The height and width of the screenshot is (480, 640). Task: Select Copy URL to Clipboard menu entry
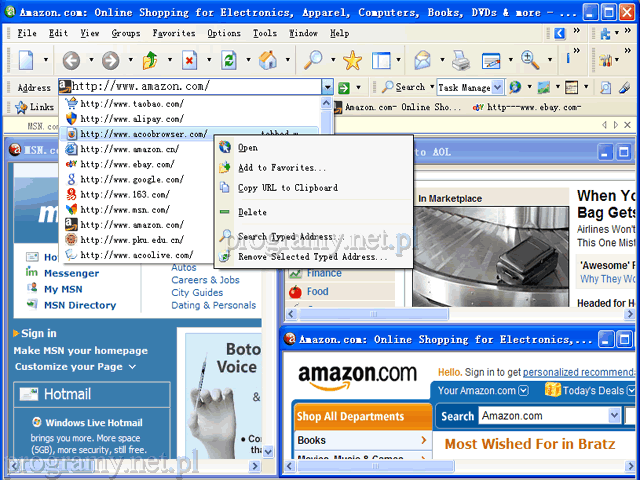tap(287, 188)
